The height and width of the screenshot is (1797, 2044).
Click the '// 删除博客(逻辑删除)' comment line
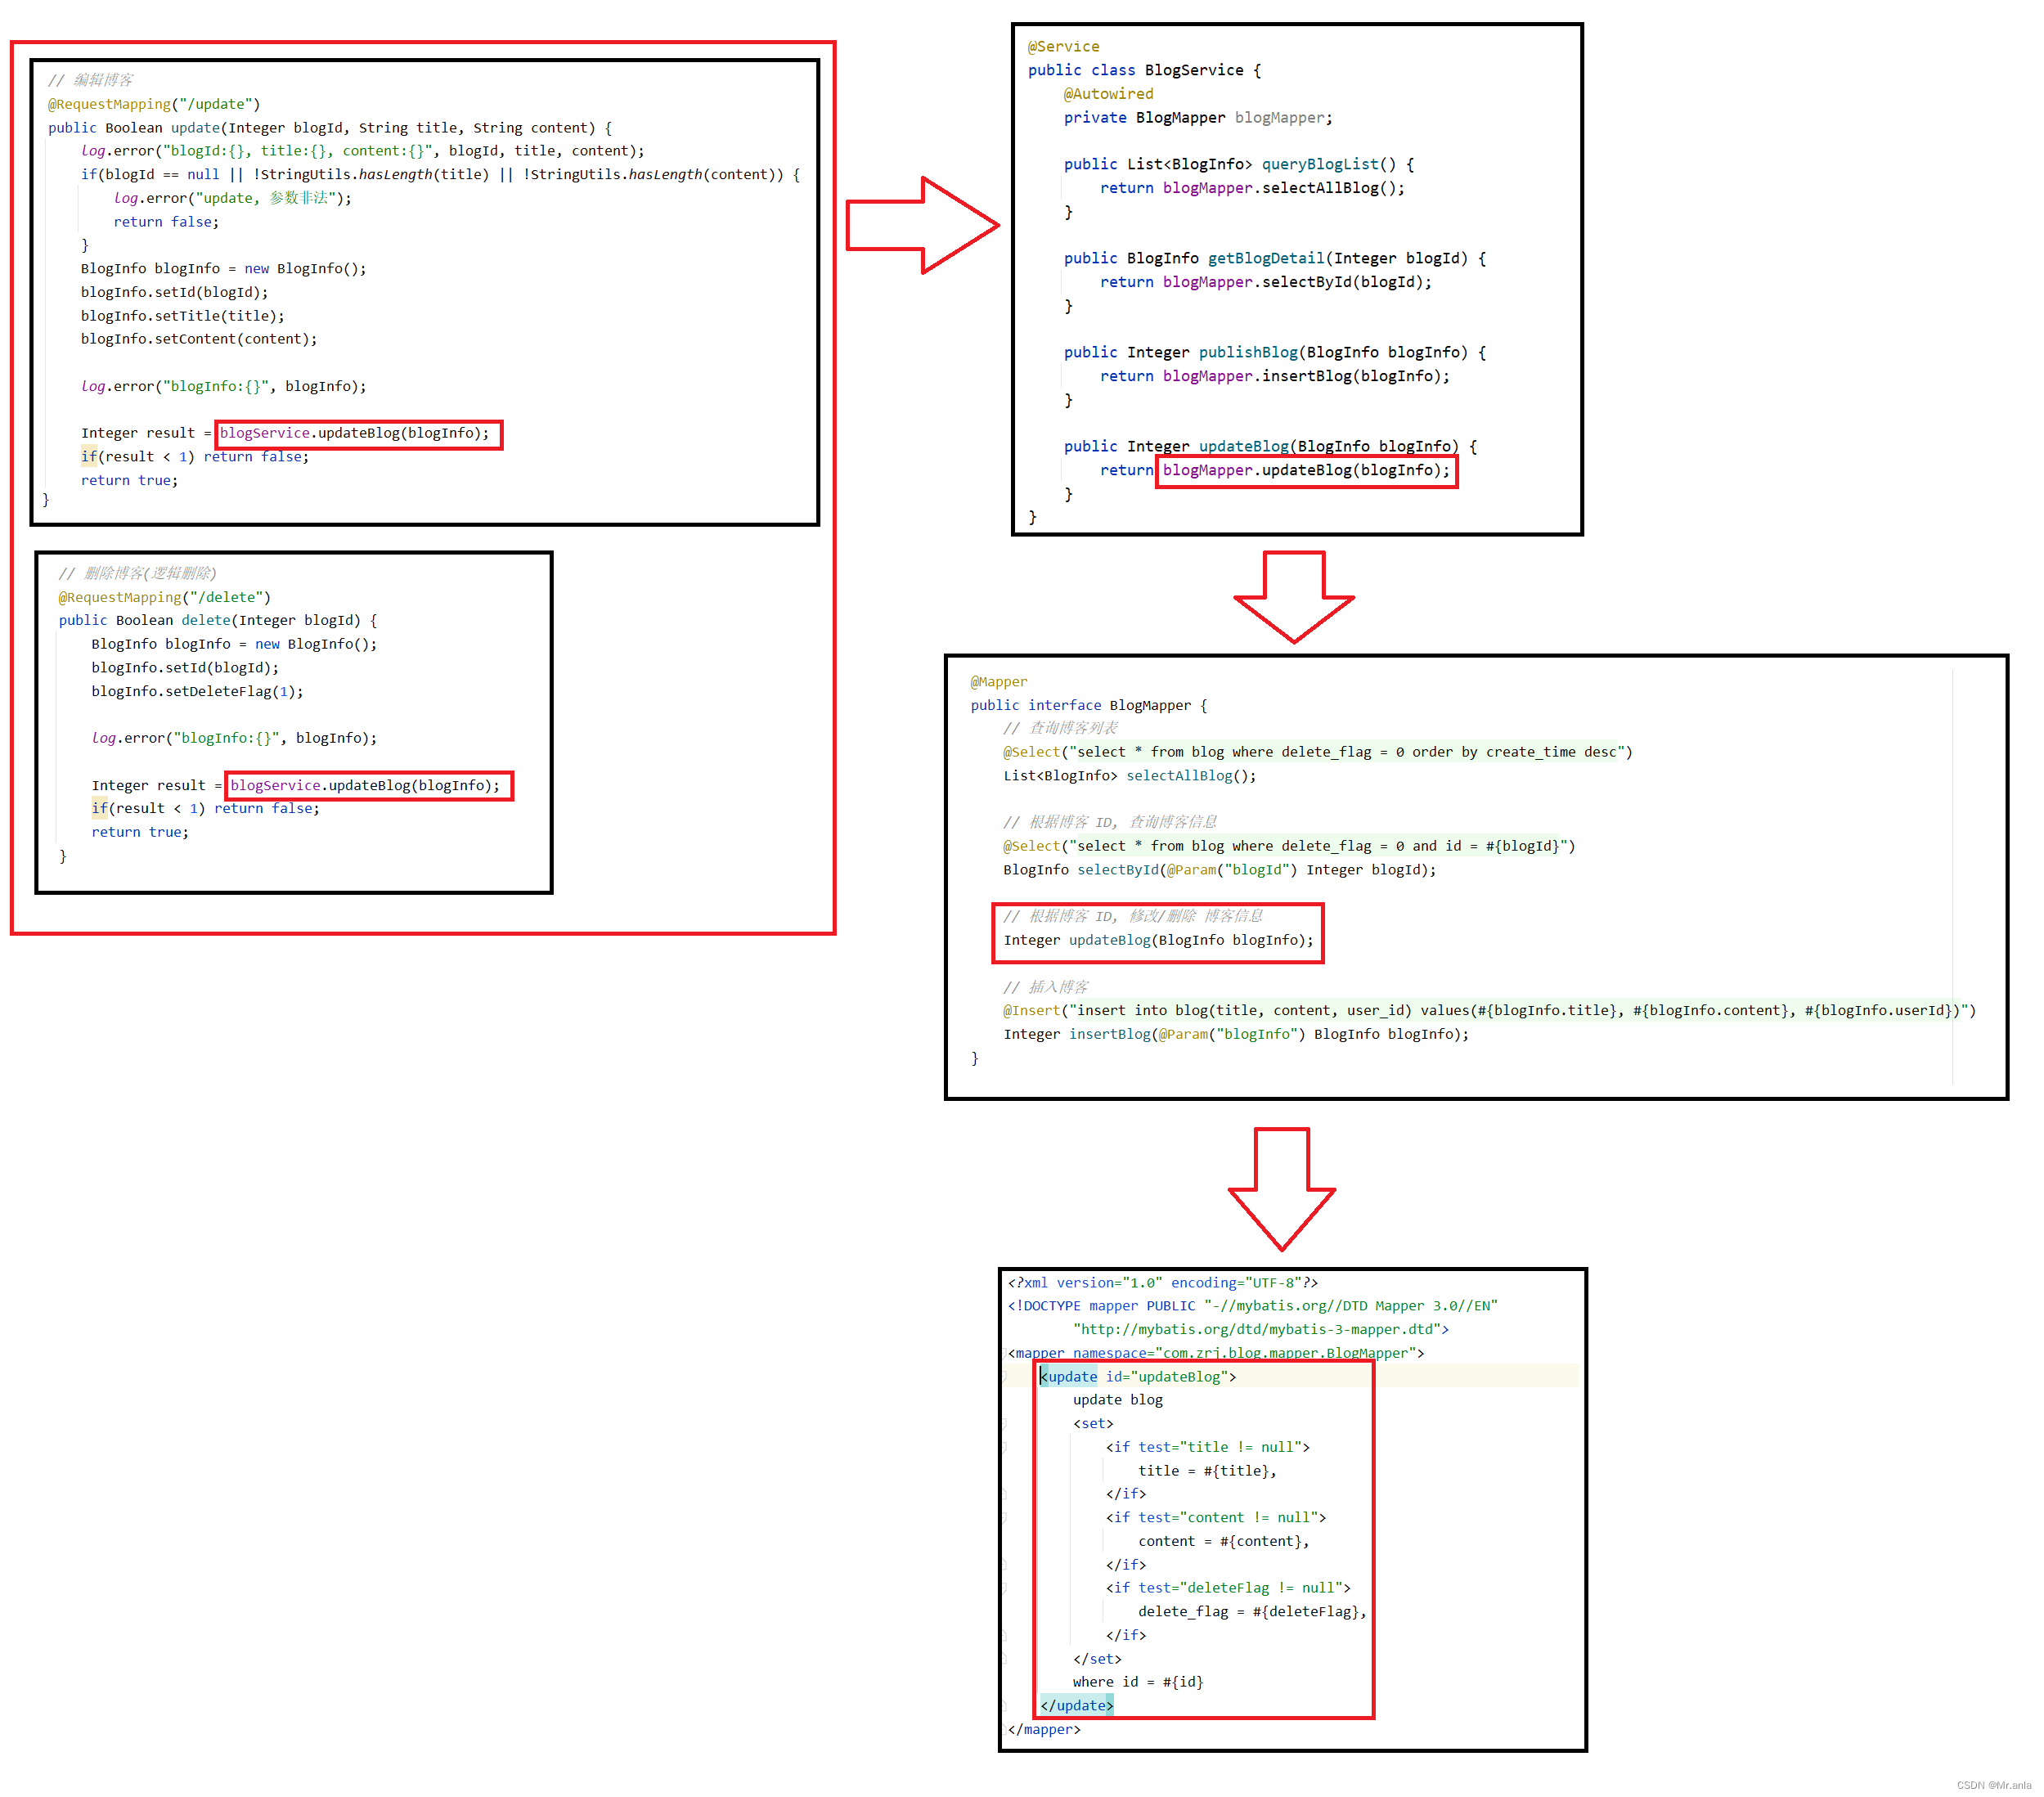(138, 573)
